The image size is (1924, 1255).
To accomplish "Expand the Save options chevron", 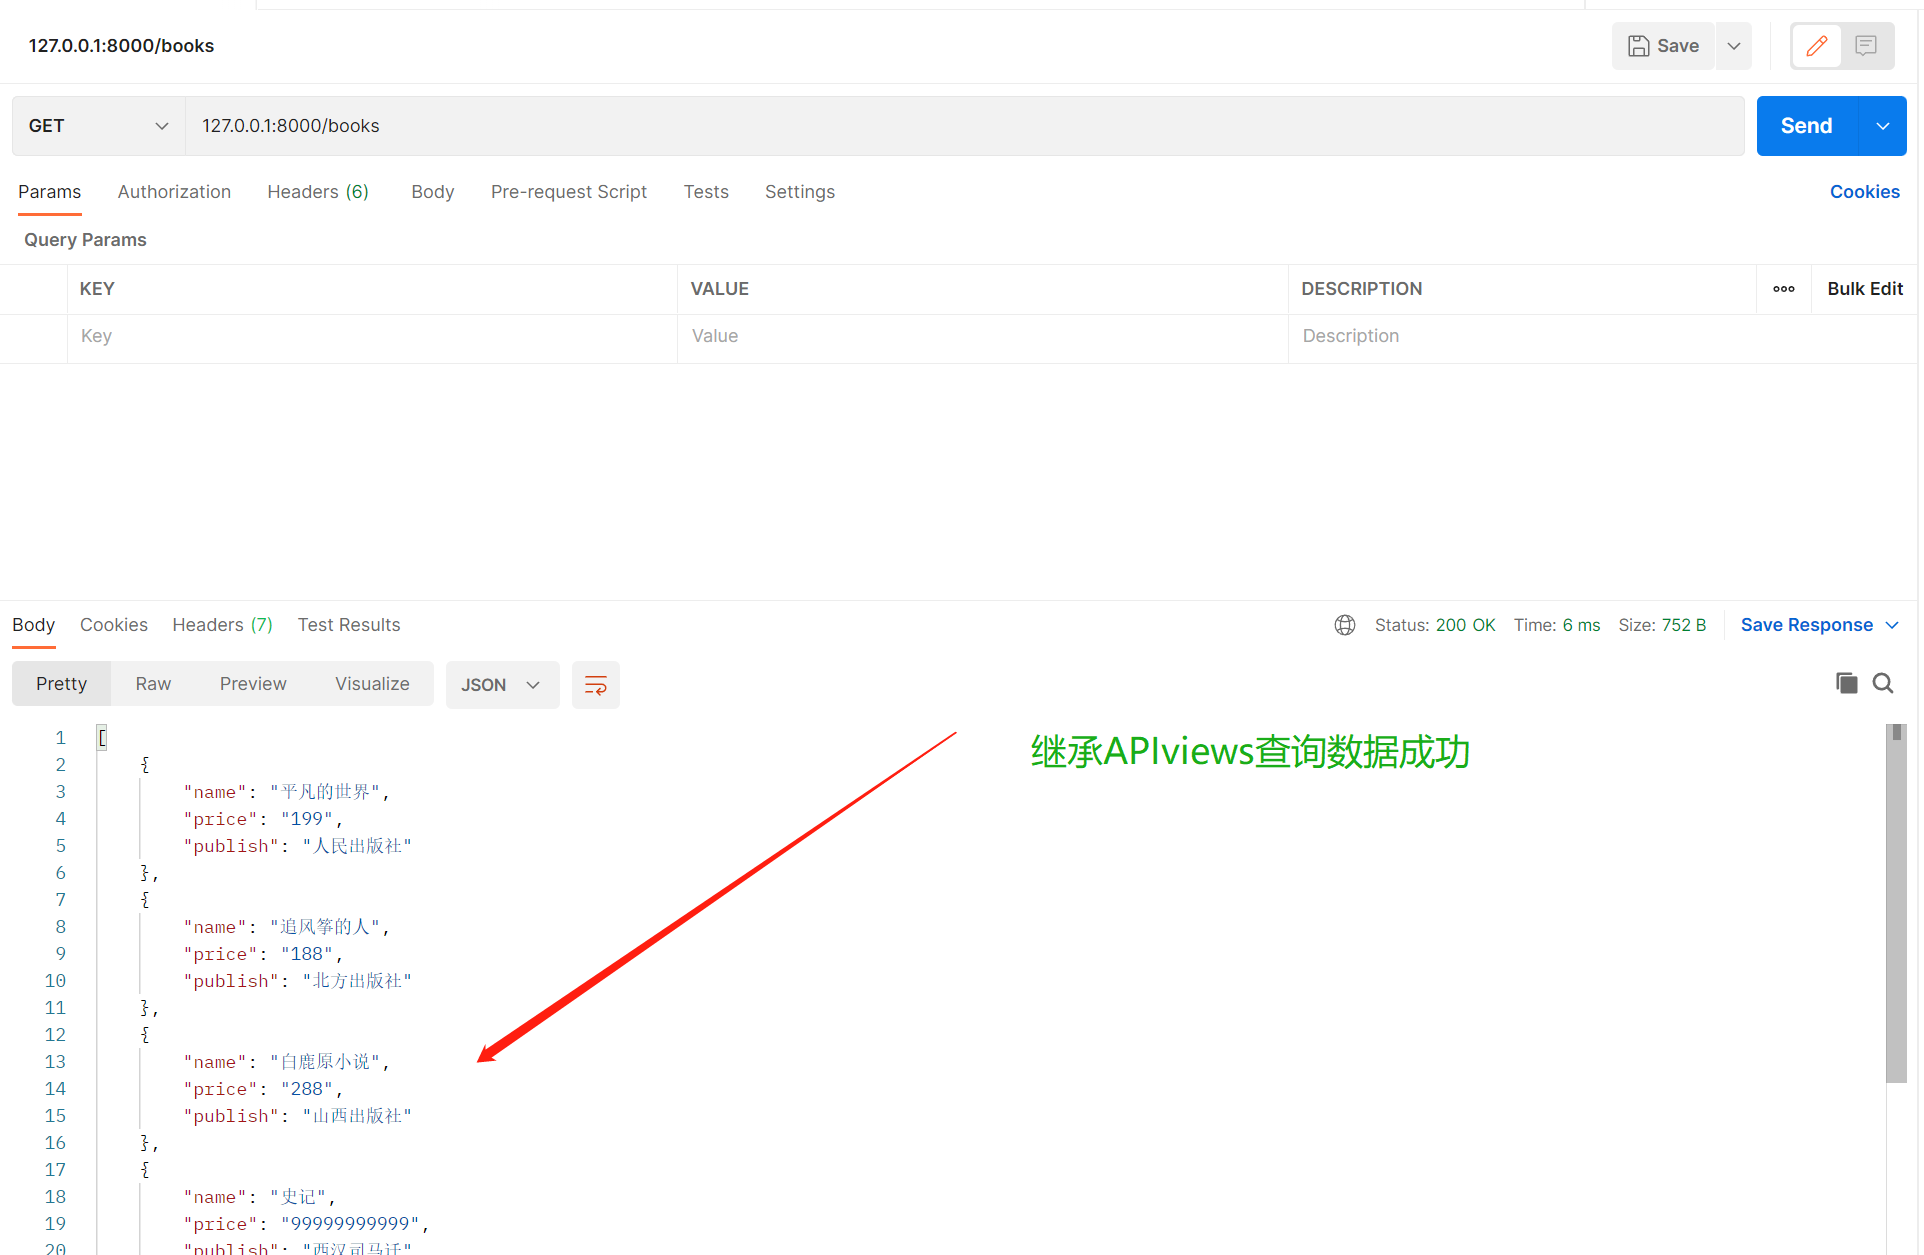I will coord(1734,46).
